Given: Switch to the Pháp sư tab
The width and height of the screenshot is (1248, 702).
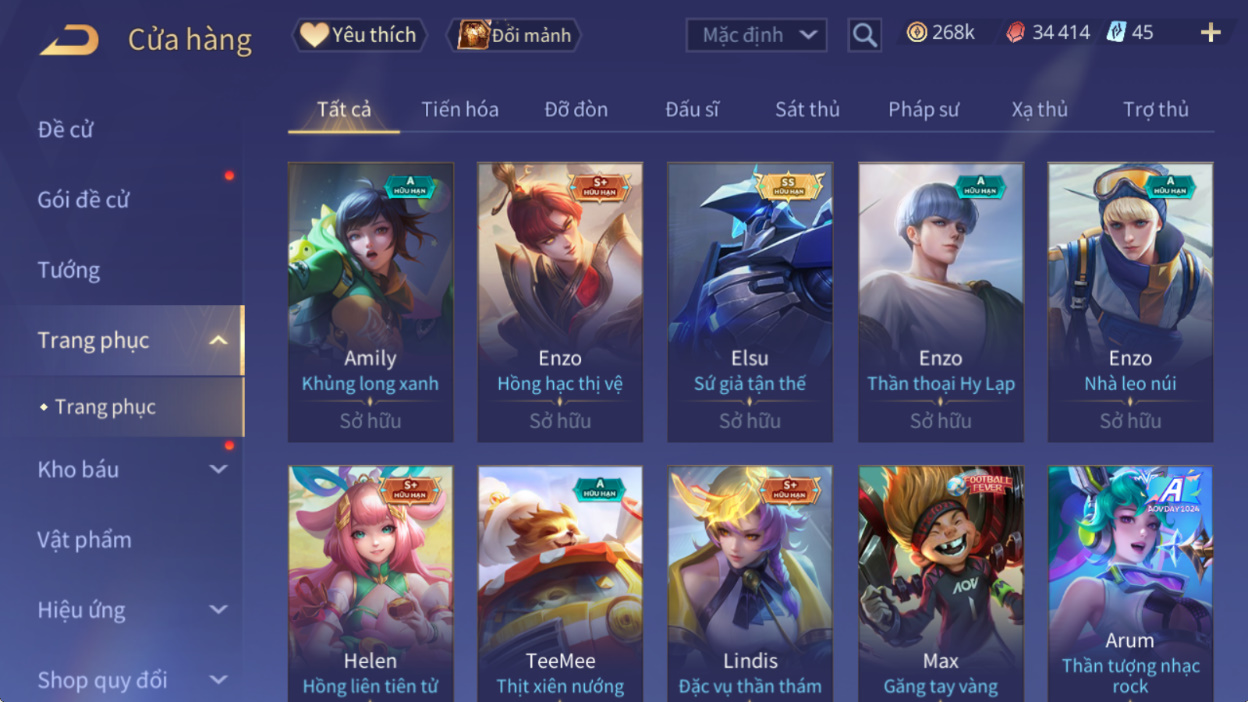Looking at the screenshot, I should point(923,109).
